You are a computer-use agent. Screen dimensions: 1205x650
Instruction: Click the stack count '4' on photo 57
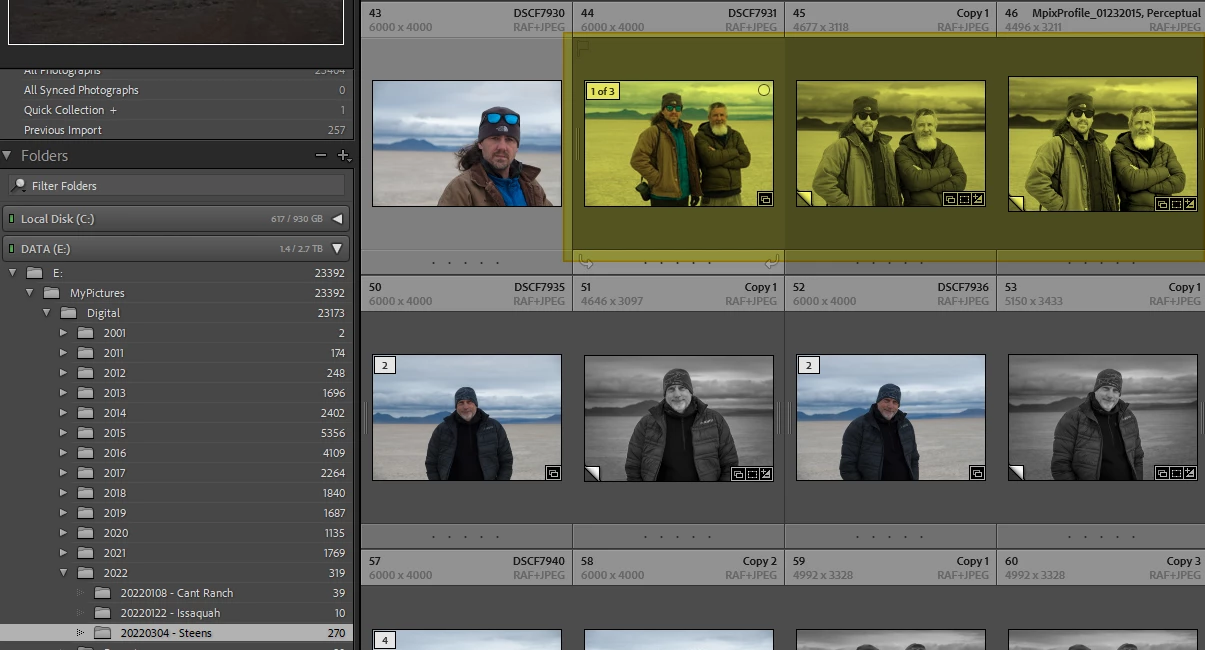[x=383, y=640]
